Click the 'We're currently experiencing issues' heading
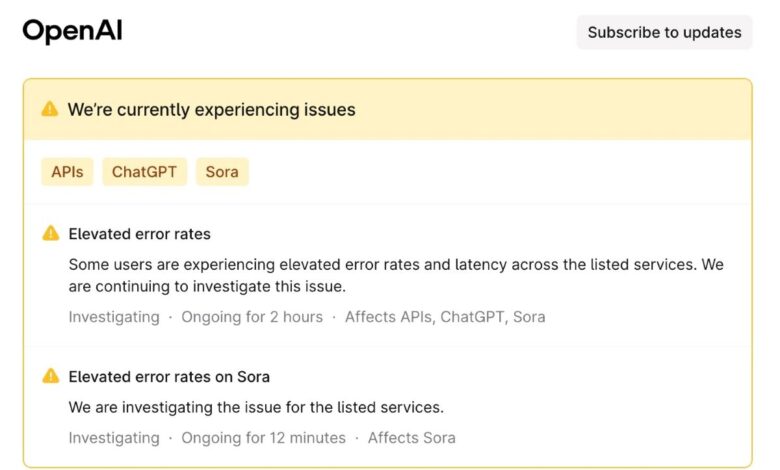The width and height of the screenshot is (780, 470). pyautogui.click(x=211, y=109)
